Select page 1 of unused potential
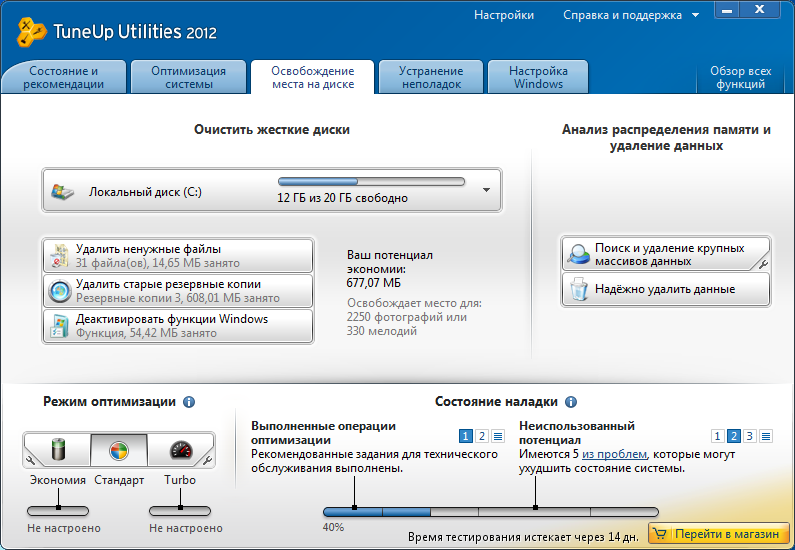Viewport: 795px width, 550px height. 717,436
